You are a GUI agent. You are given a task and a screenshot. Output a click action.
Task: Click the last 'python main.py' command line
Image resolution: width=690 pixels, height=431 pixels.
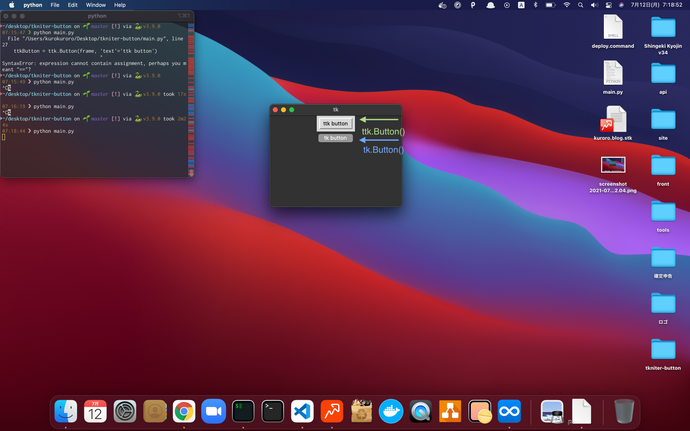click(x=54, y=131)
